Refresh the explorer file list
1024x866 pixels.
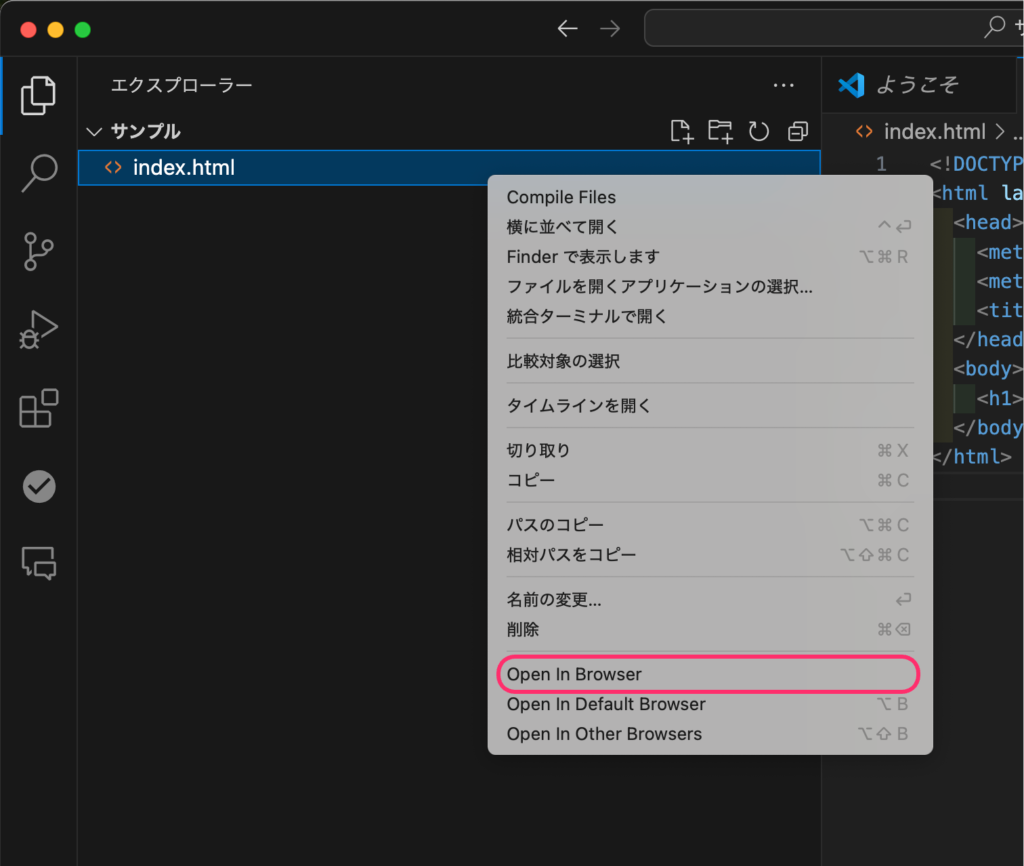(759, 131)
